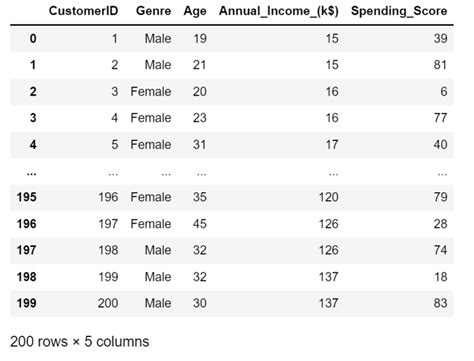Select the Spending_Score value 6
The image size is (474, 361).
[444, 92]
